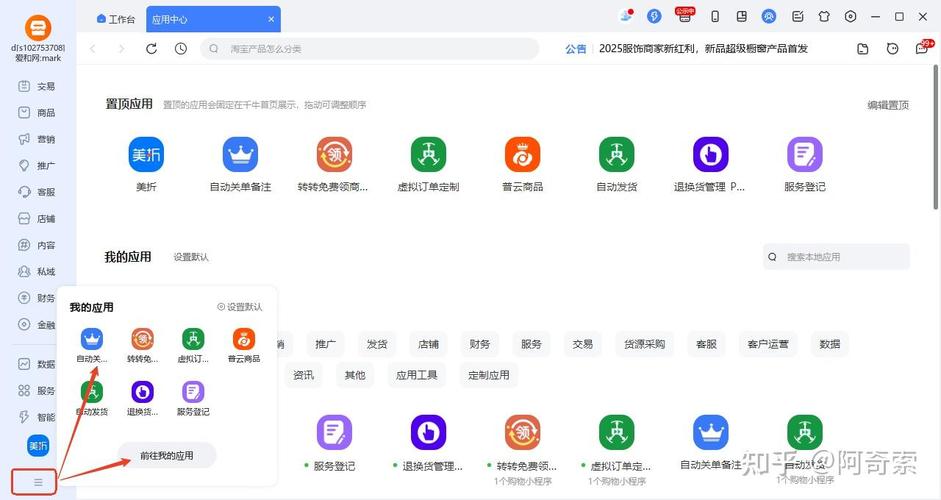Click the user avatar above 爱和网:mark
941x500 pixels.
point(38,28)
